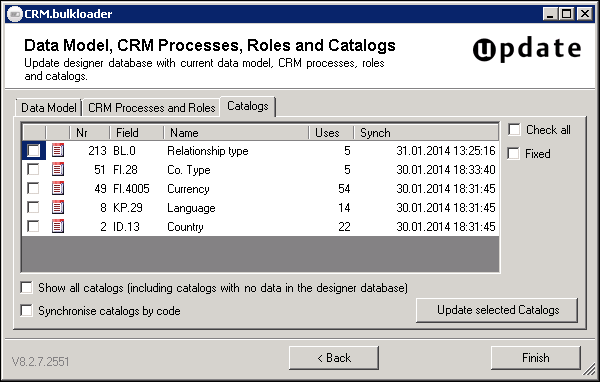Click the CRM.bulkloader title bar icon
Image resolution: width=600 pixels, height=382 pixels.
(15, 14)
